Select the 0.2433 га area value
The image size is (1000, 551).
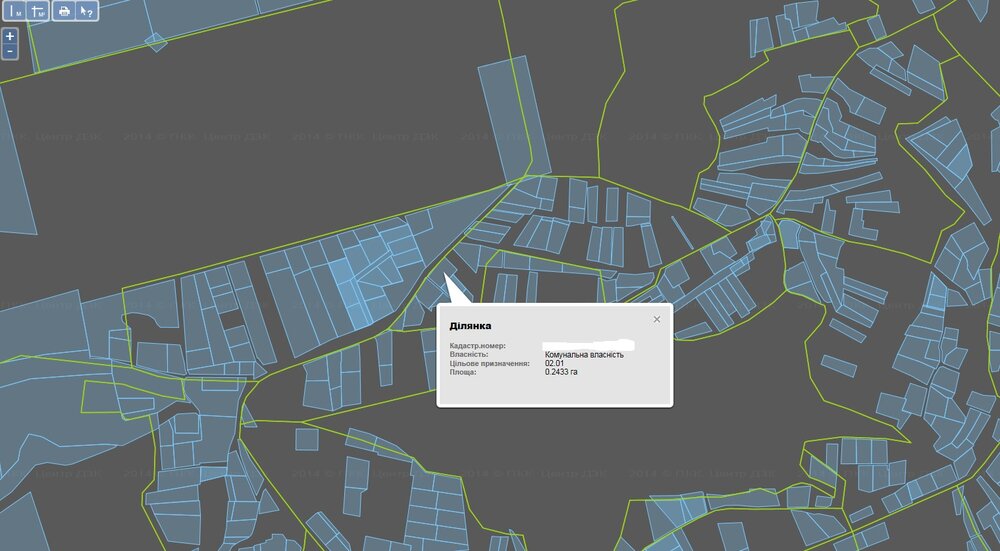(561, 372)
